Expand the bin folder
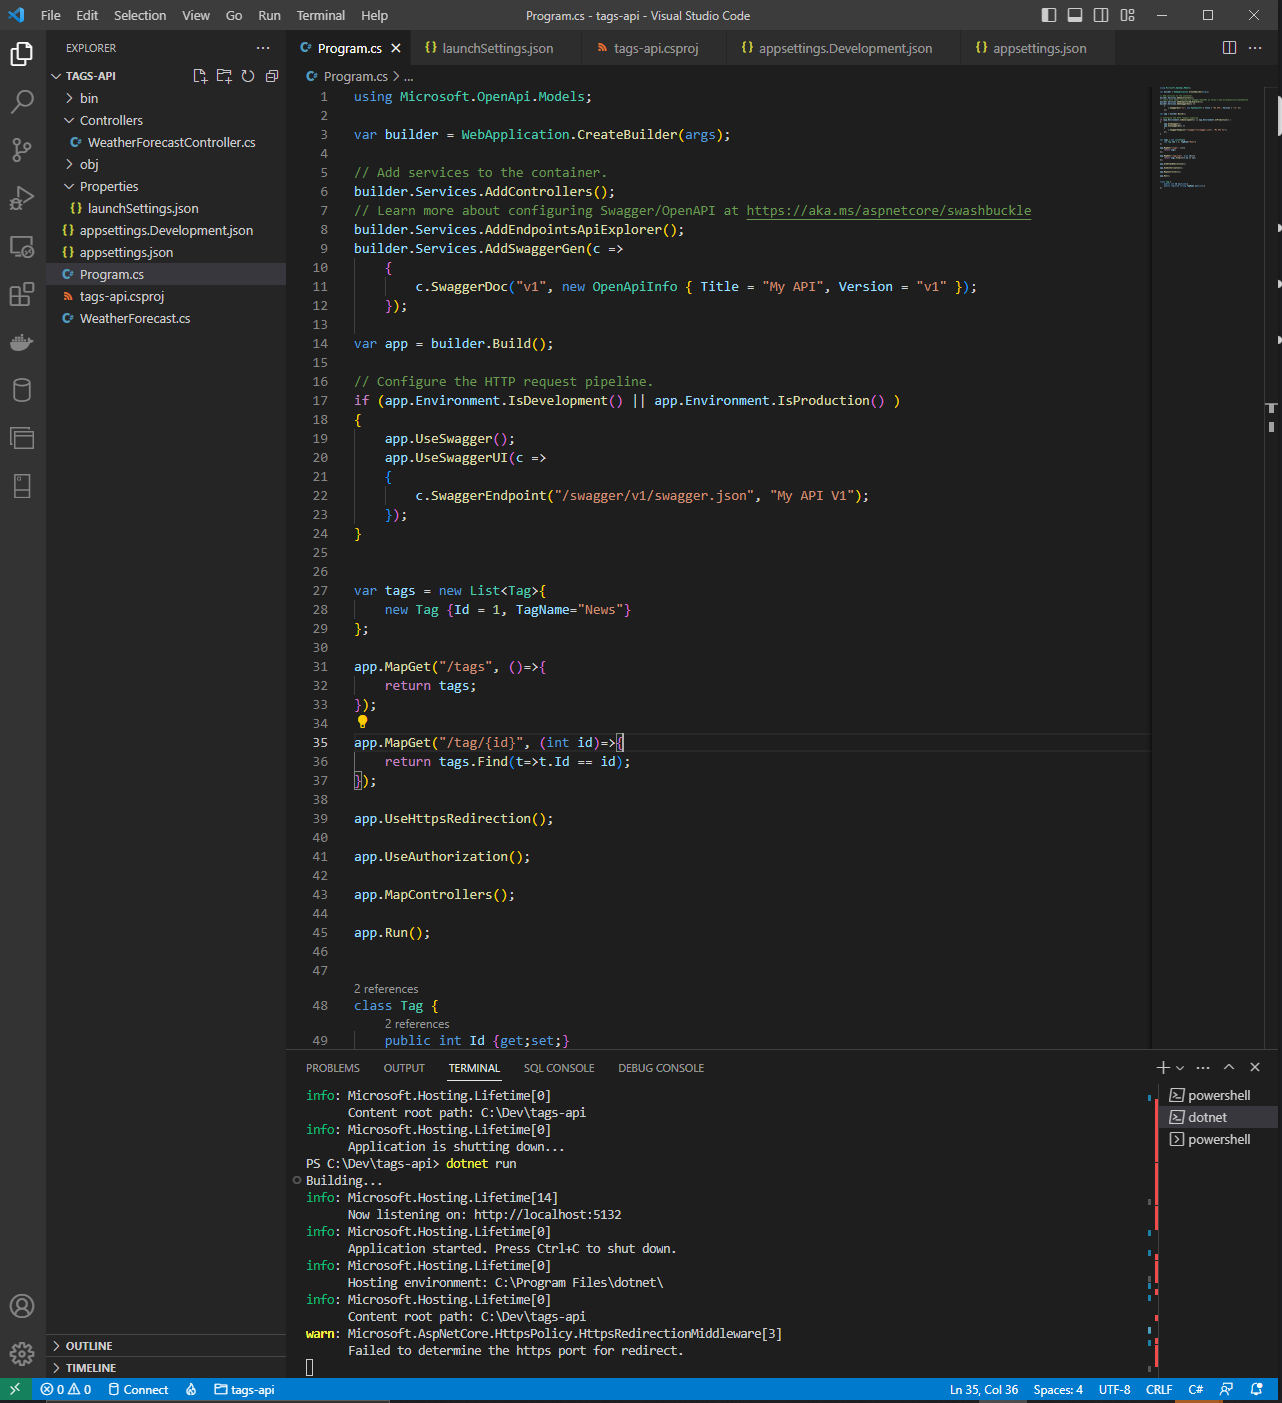Image resolution: width=1282 pixels, height=1403 pixels. (88, 98)
